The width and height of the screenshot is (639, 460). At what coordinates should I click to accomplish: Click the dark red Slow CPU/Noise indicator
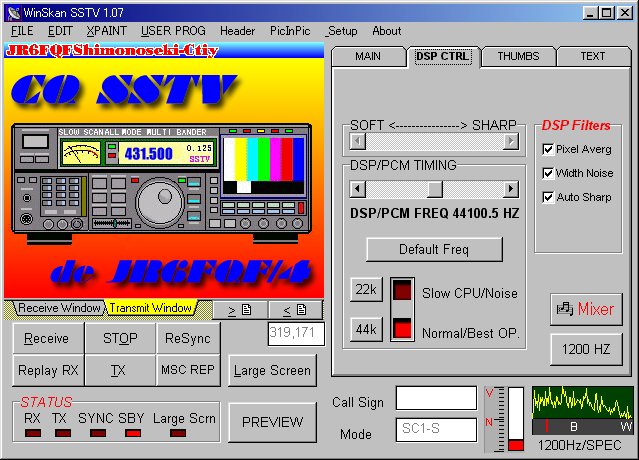pyautogui.click(x=402, y=291)
